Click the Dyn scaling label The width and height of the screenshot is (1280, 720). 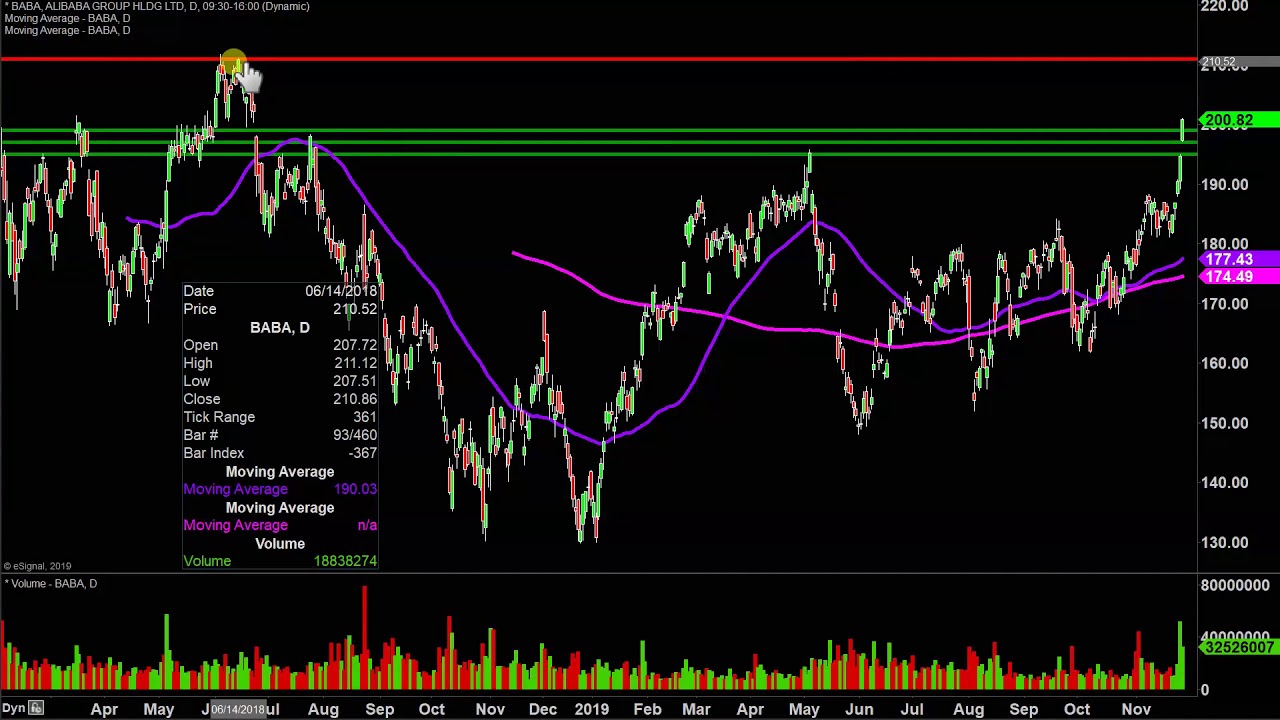coord(13,708)
